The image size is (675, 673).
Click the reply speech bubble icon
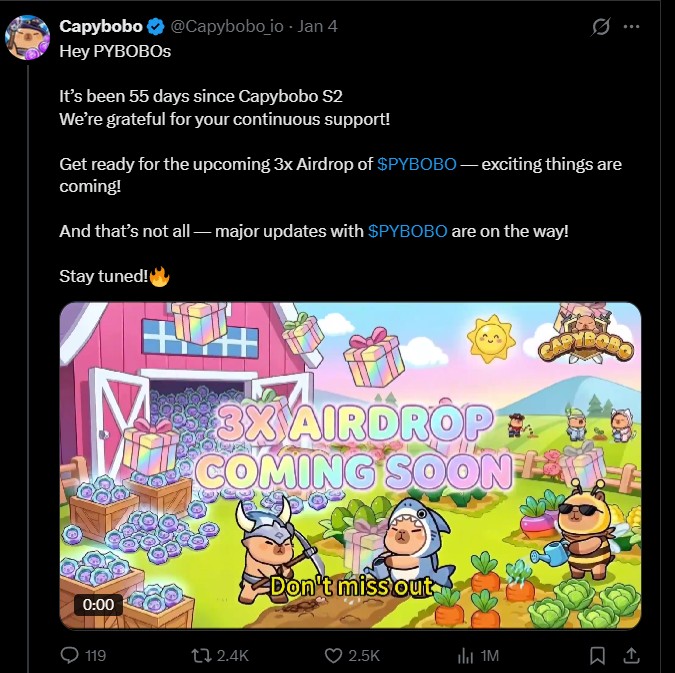70,656
